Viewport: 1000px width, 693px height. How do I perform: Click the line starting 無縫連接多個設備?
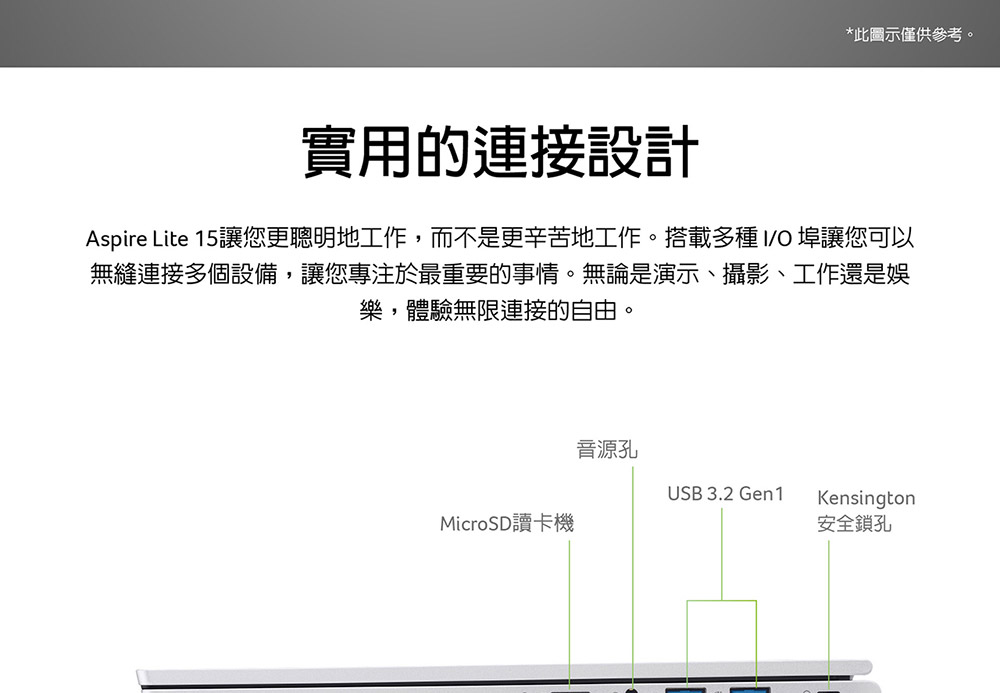pyautogui.click(x=500, y=274)
